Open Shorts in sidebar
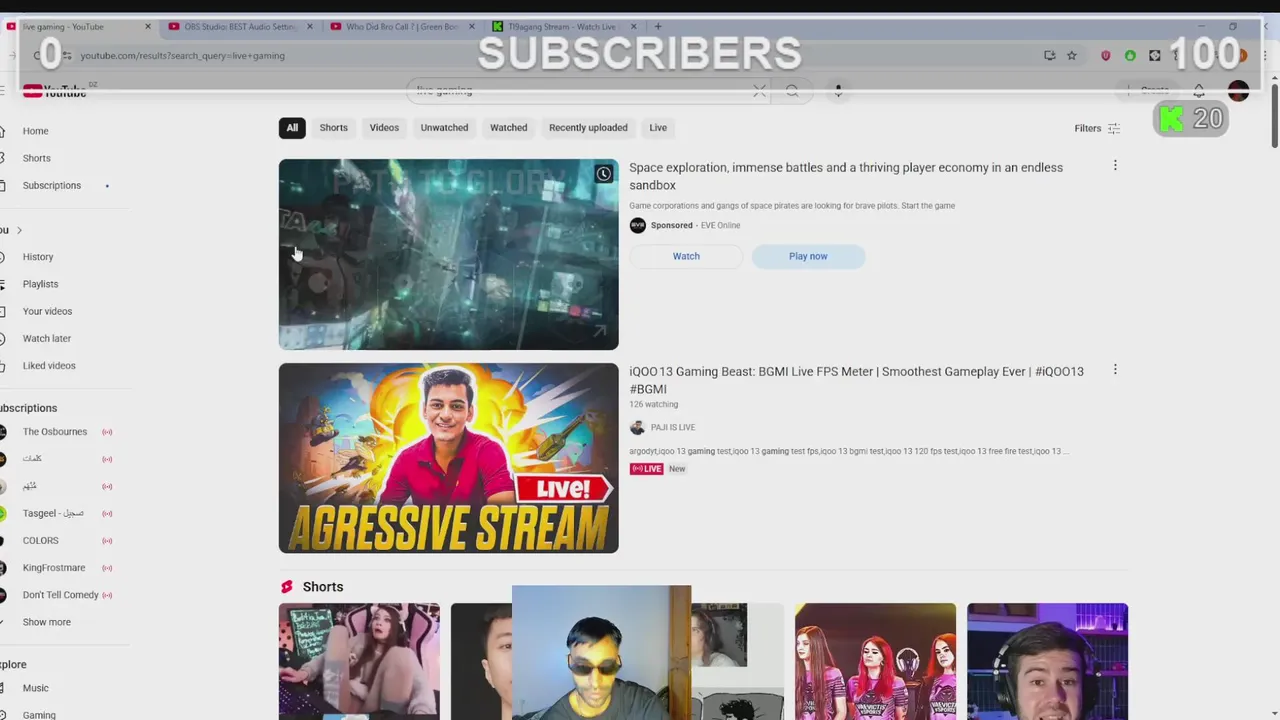 pos(36,158)
